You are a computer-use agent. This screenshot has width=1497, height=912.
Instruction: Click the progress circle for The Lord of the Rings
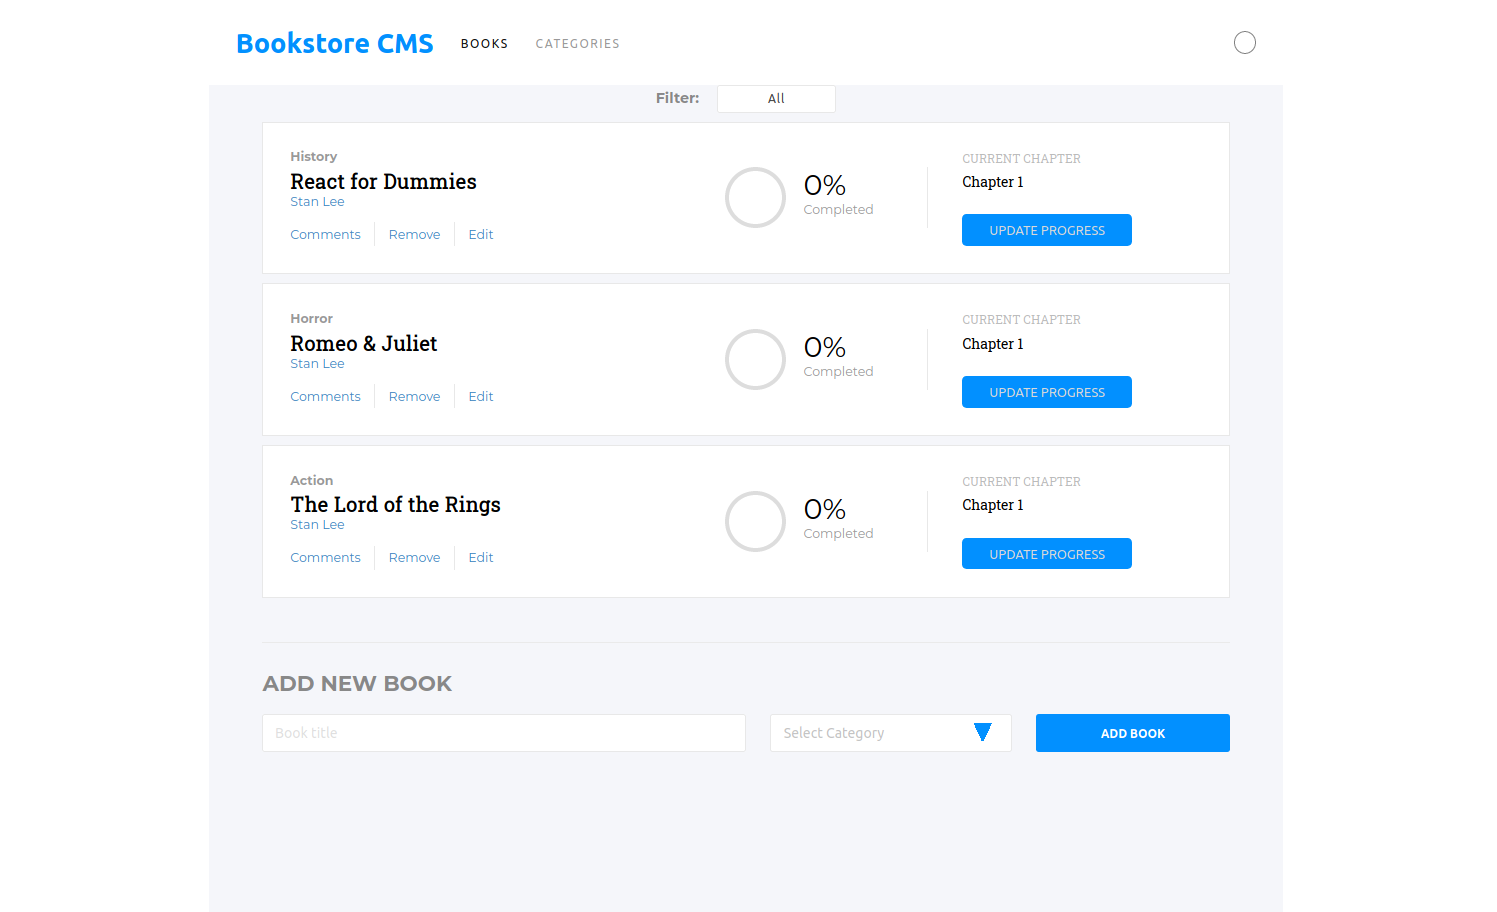coord(755,521)
